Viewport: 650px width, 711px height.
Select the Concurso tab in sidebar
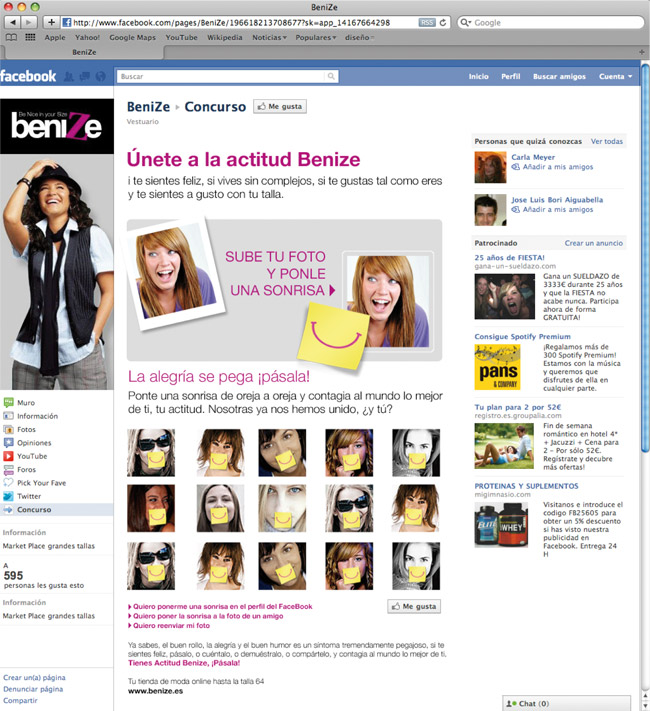34,509
